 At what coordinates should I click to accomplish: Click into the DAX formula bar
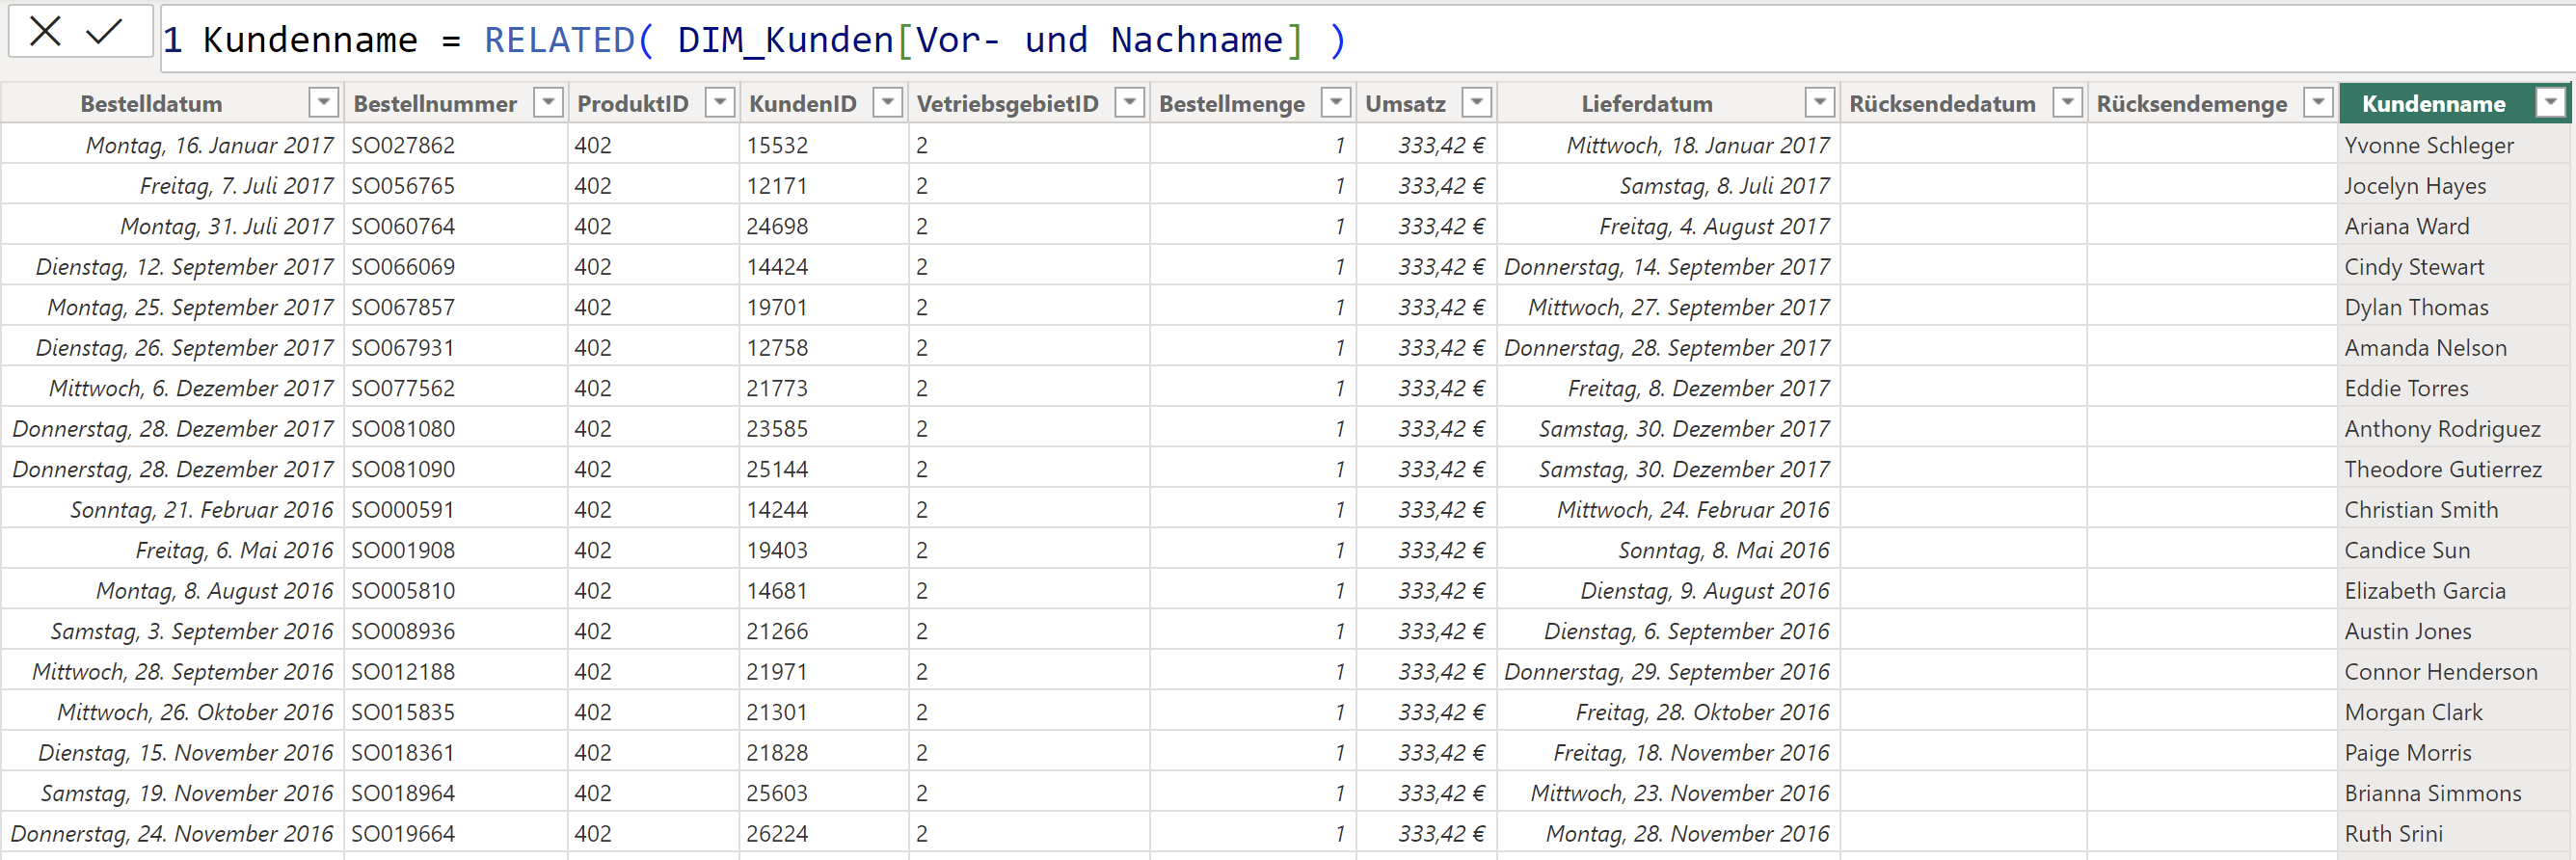tap(1367, 39)
